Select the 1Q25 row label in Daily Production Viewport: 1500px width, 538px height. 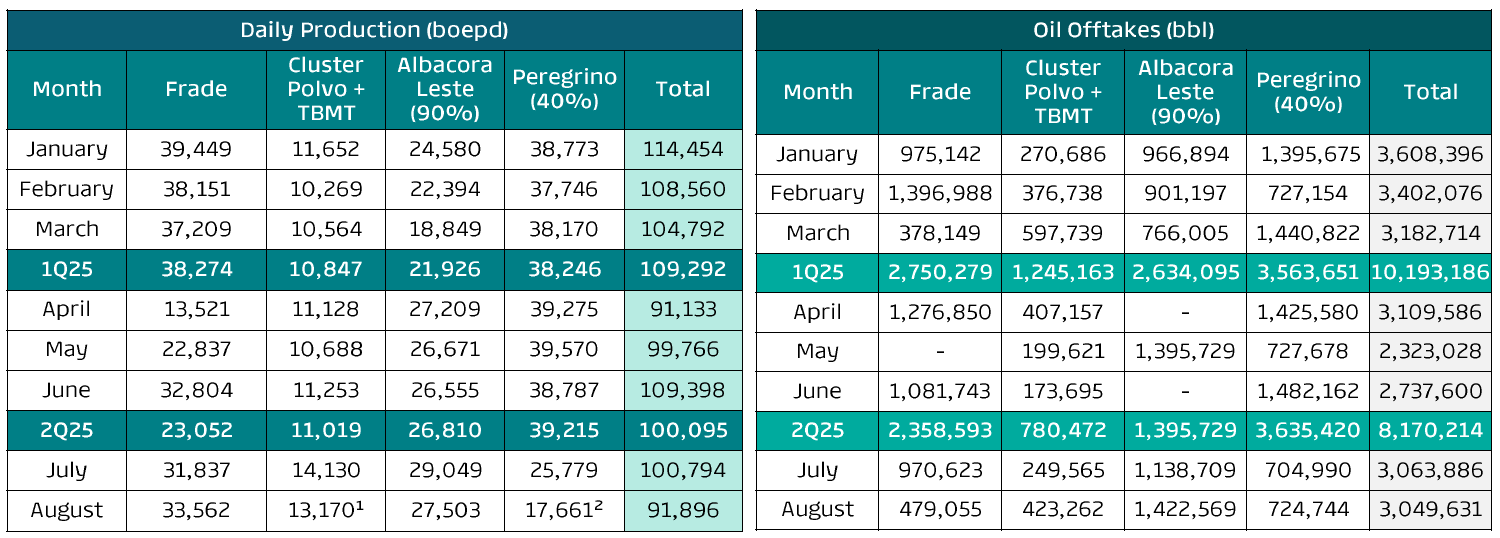coord(67,269)
